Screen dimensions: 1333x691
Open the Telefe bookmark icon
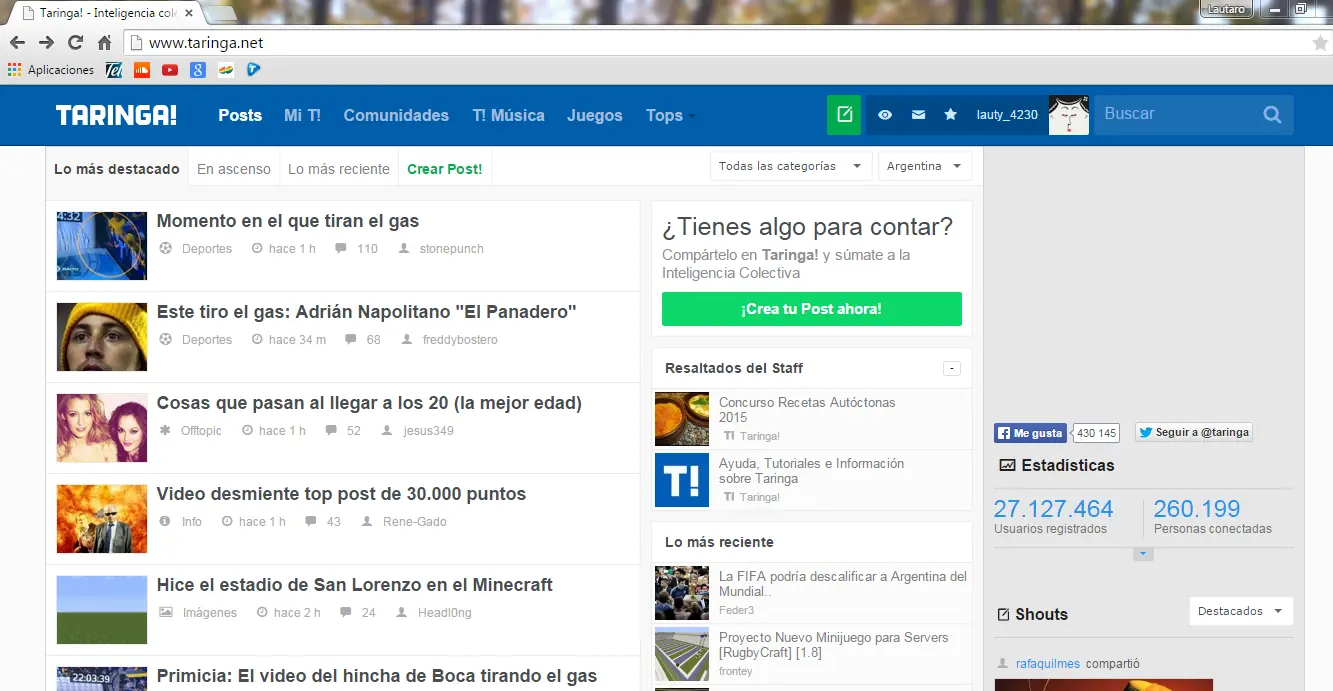click(x=114, y=70)
